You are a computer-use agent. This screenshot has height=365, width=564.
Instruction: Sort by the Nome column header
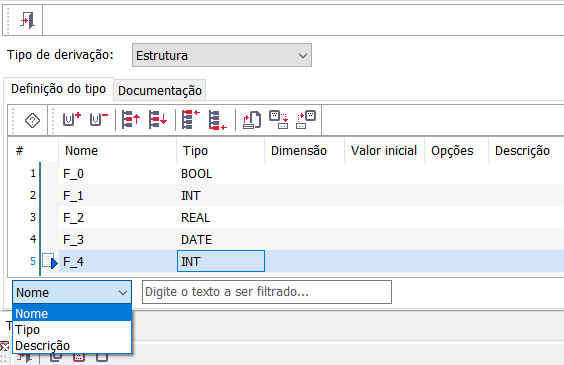[x=117, y=150]
